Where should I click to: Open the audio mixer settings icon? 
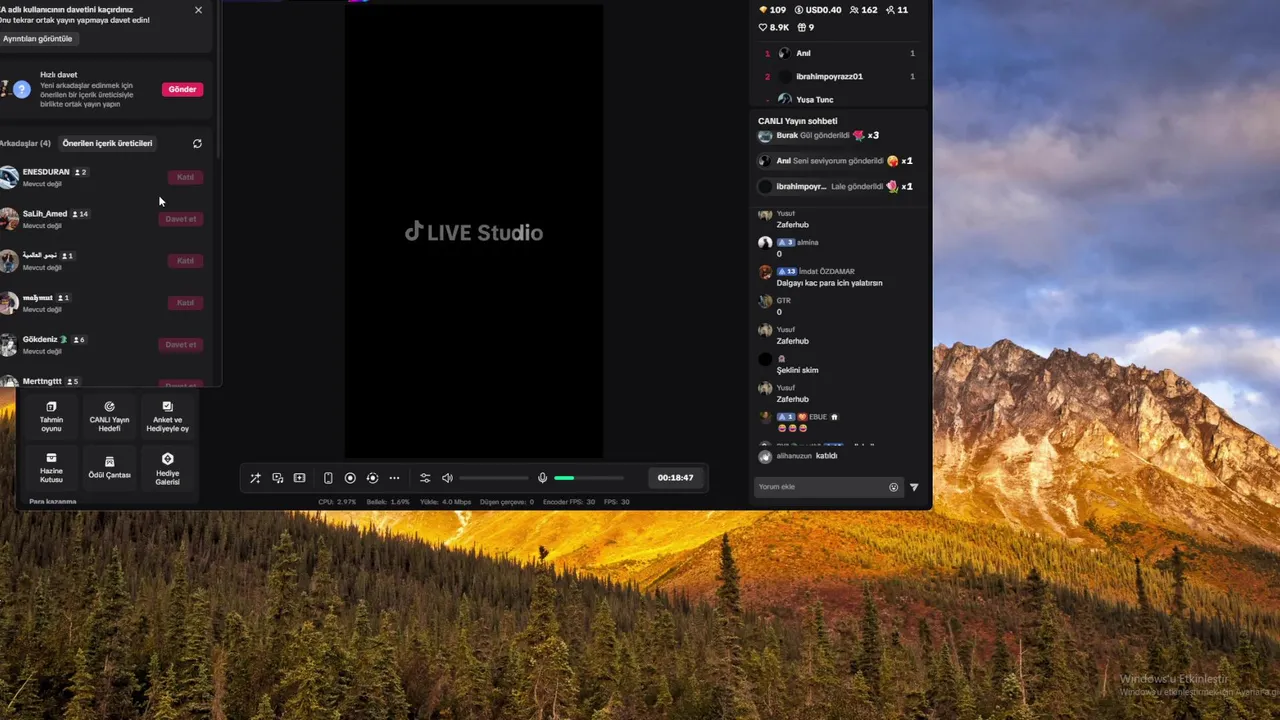coord(425,478)
